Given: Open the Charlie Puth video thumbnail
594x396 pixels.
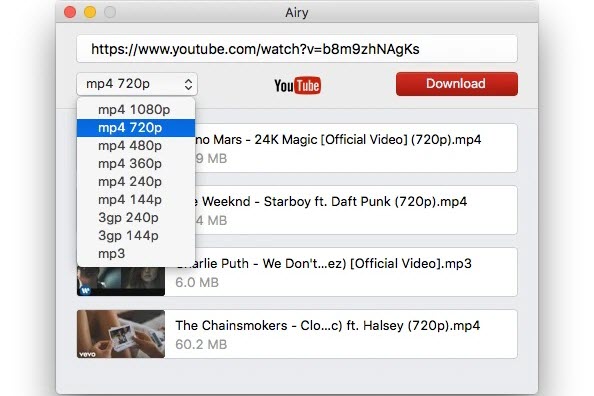Looking at the screenshot, I should (121, 281).
